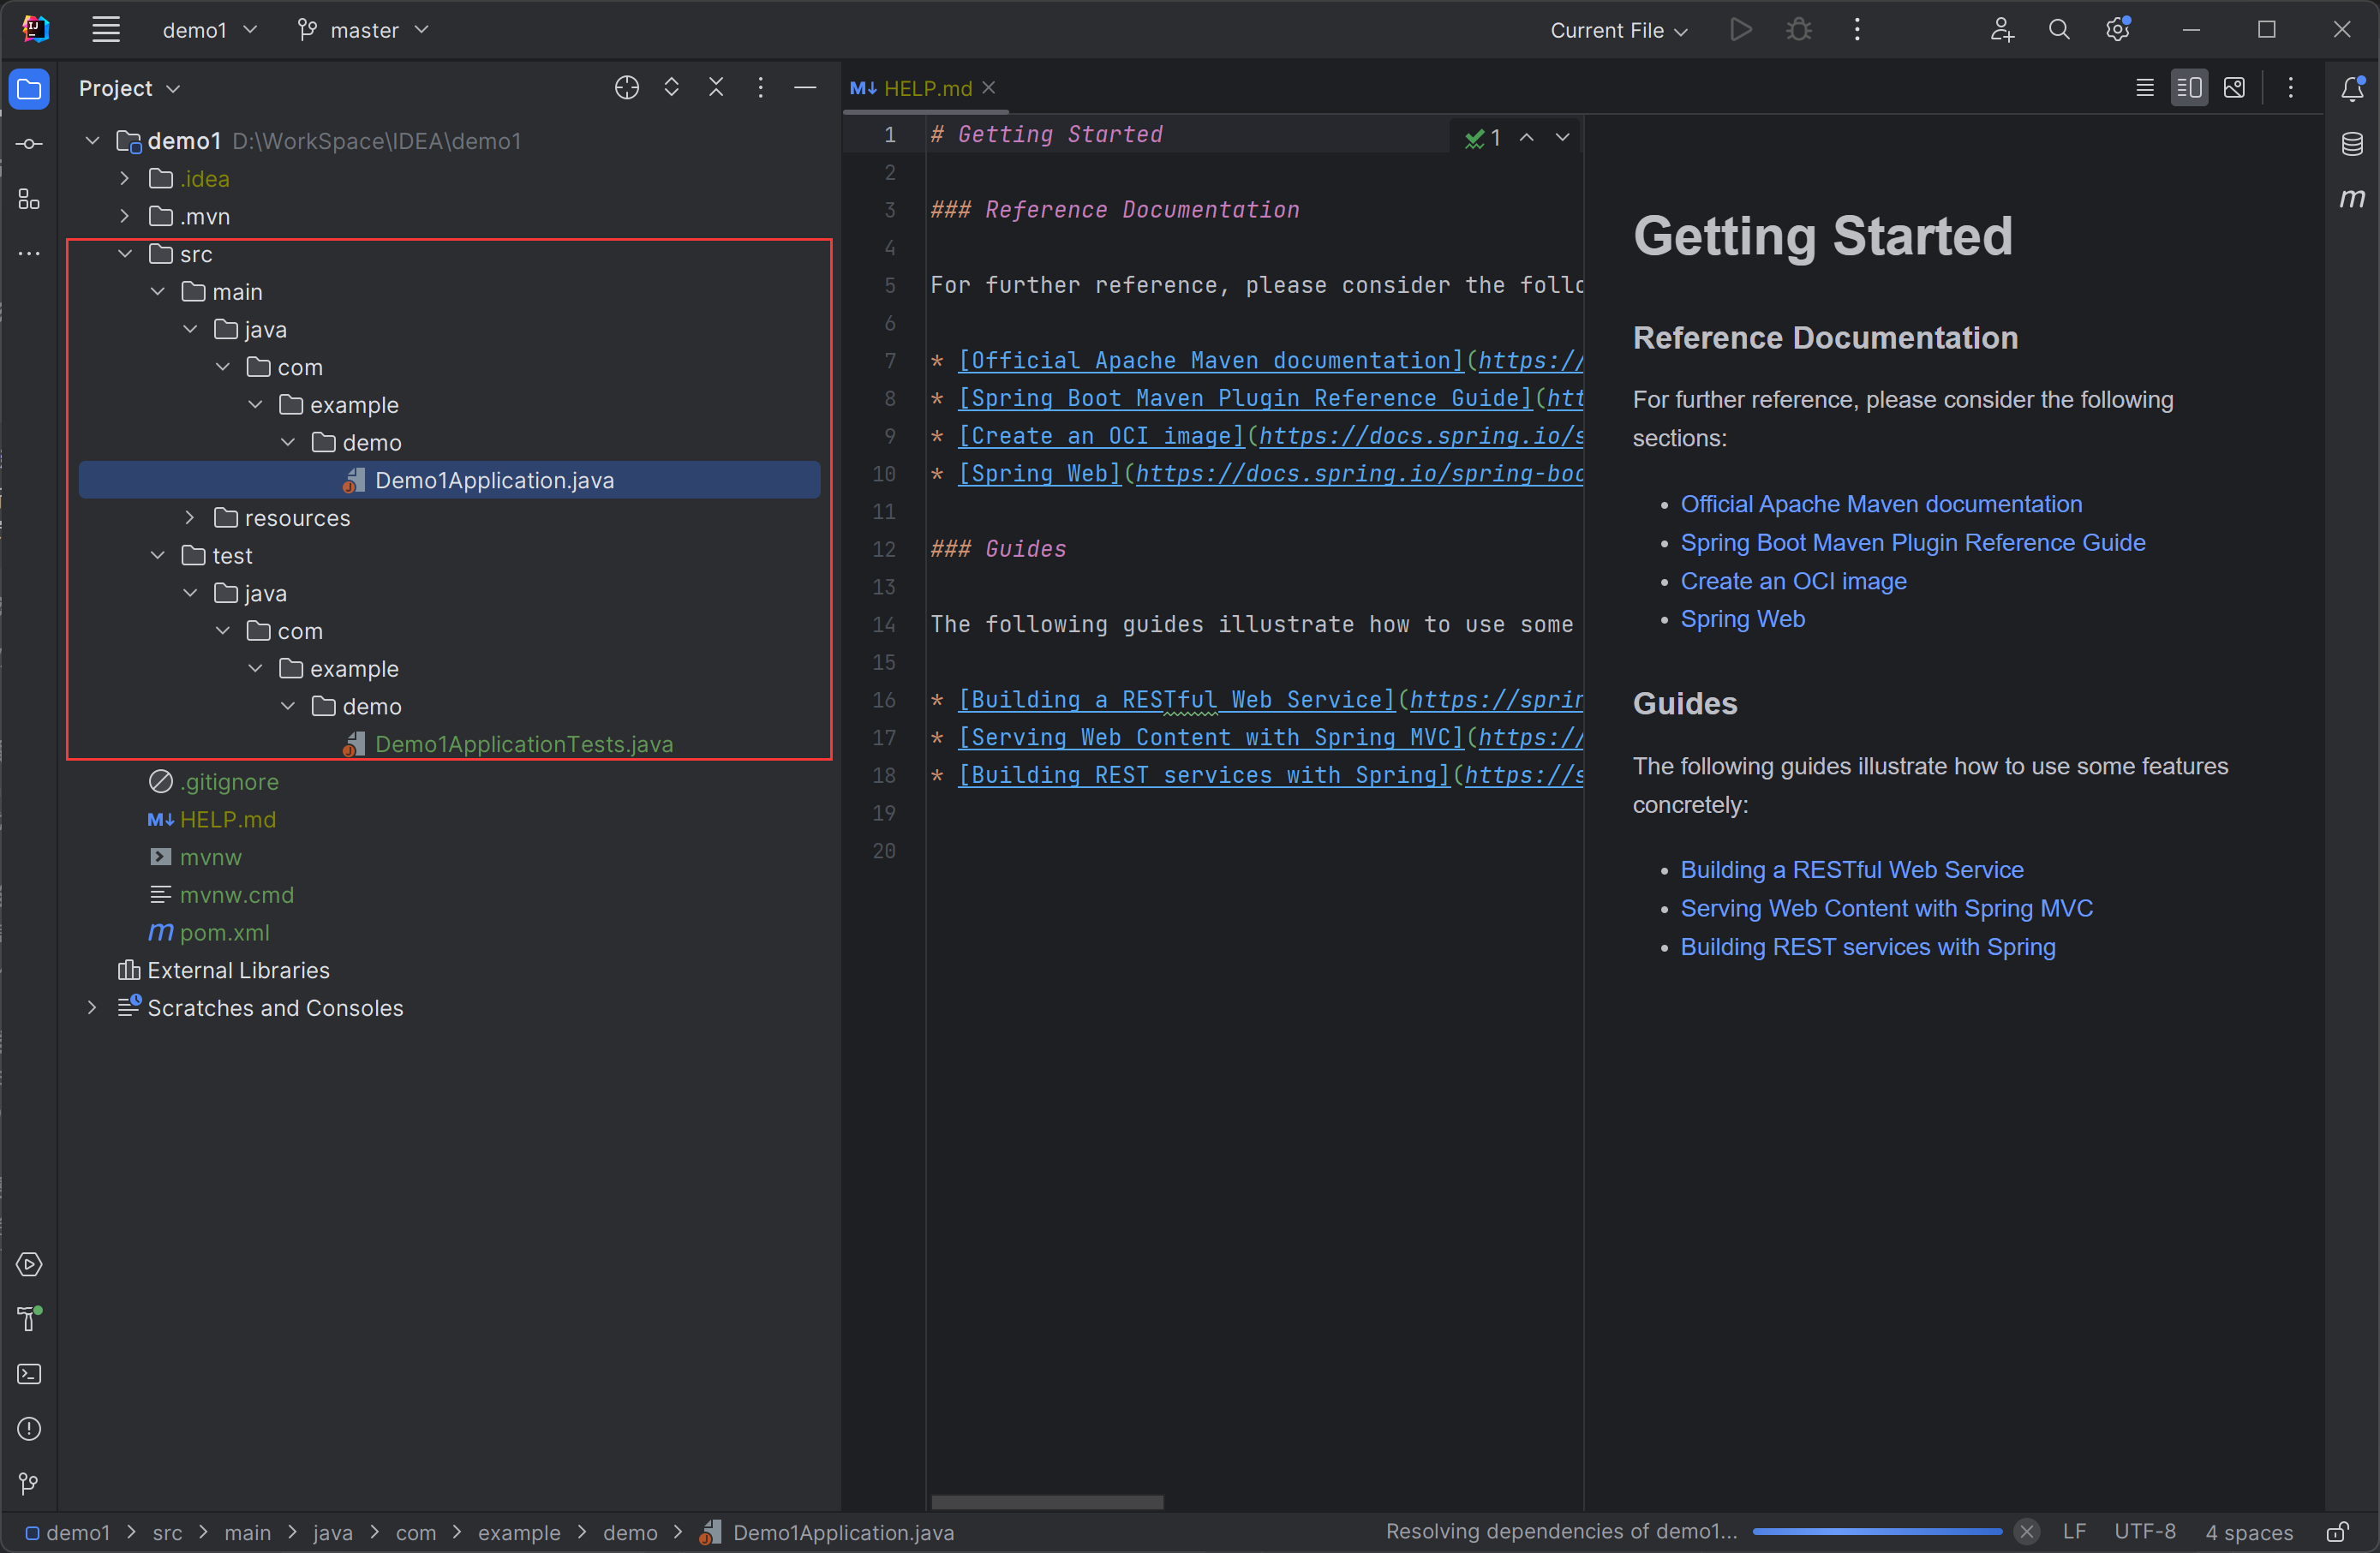Open the main hamburger menu
Screen dimensions: 2380x1553
pos(106,30)
